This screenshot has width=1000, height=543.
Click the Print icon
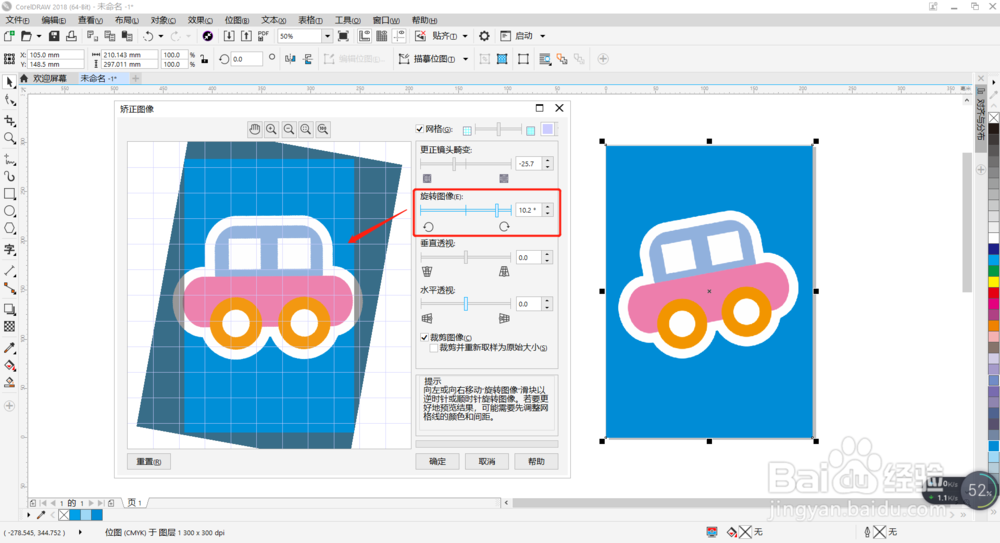(71, 36)
